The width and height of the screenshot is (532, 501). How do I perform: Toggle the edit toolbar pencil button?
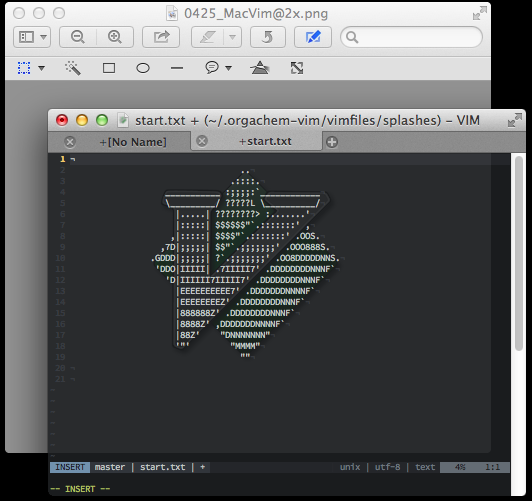coord(313,37)
